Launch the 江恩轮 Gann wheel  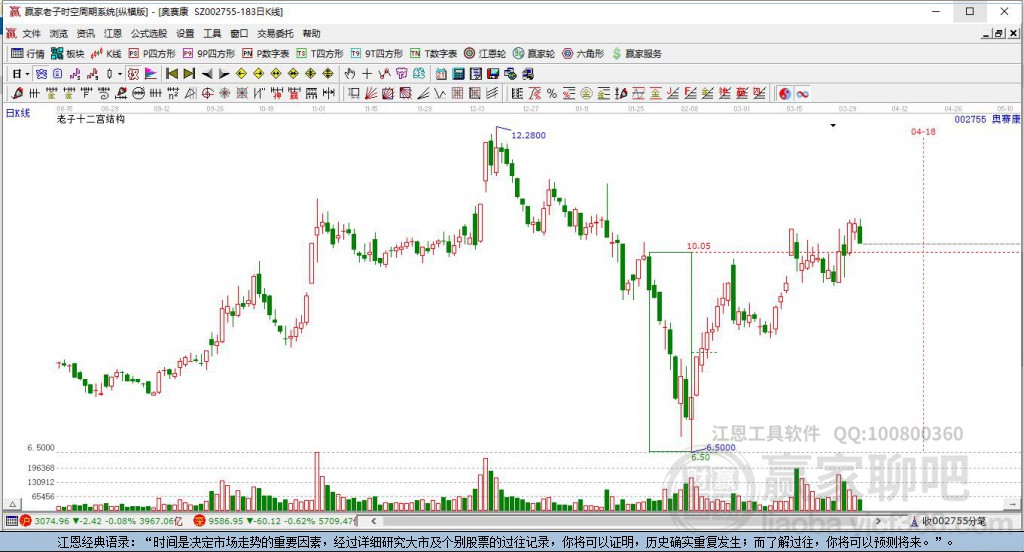[485, 54]
